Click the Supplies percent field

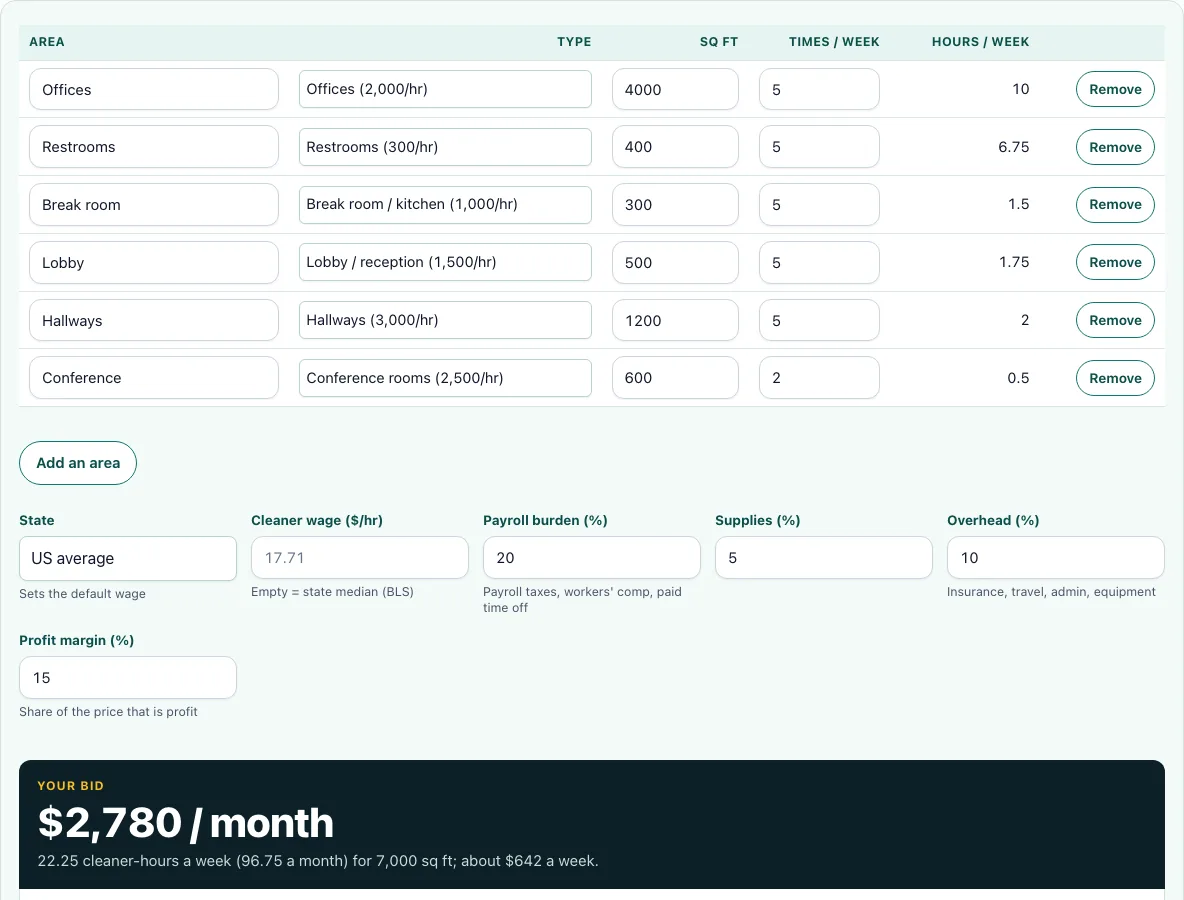(824, 558)
